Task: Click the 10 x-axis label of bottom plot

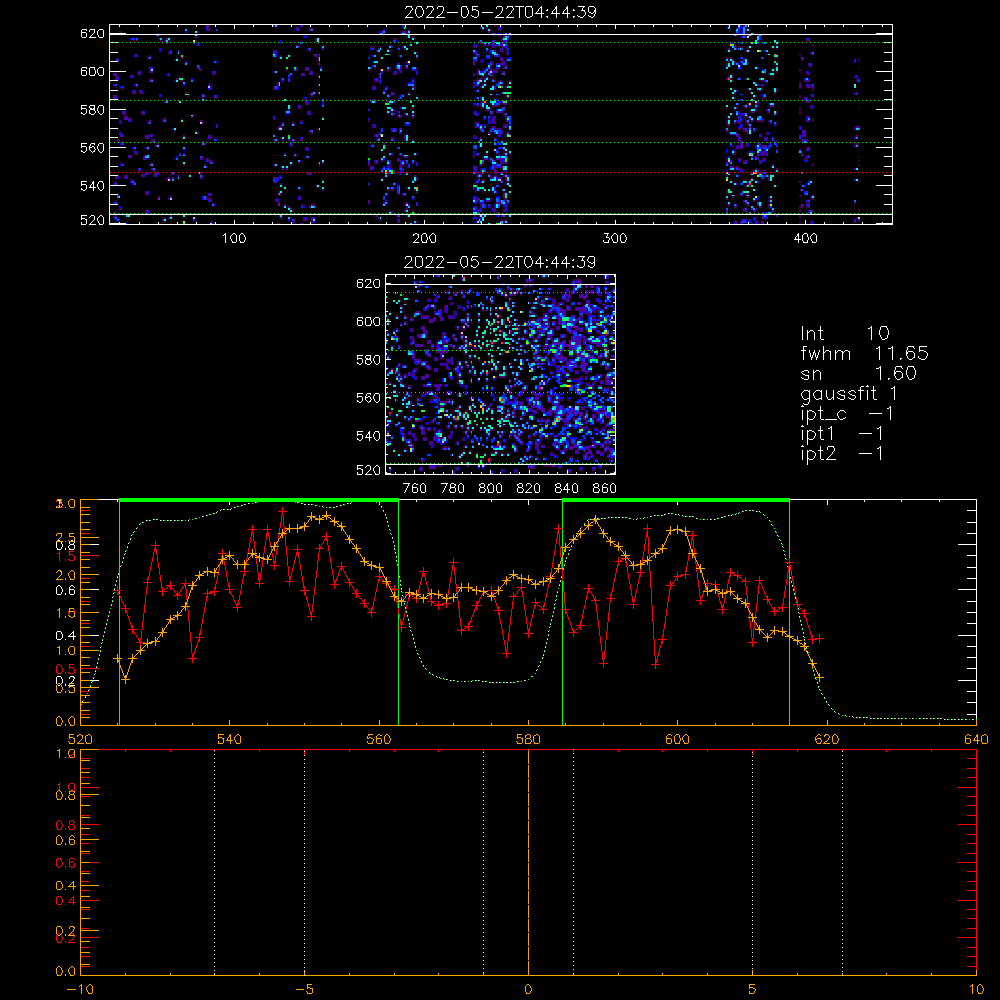Action: click(976, 990)
